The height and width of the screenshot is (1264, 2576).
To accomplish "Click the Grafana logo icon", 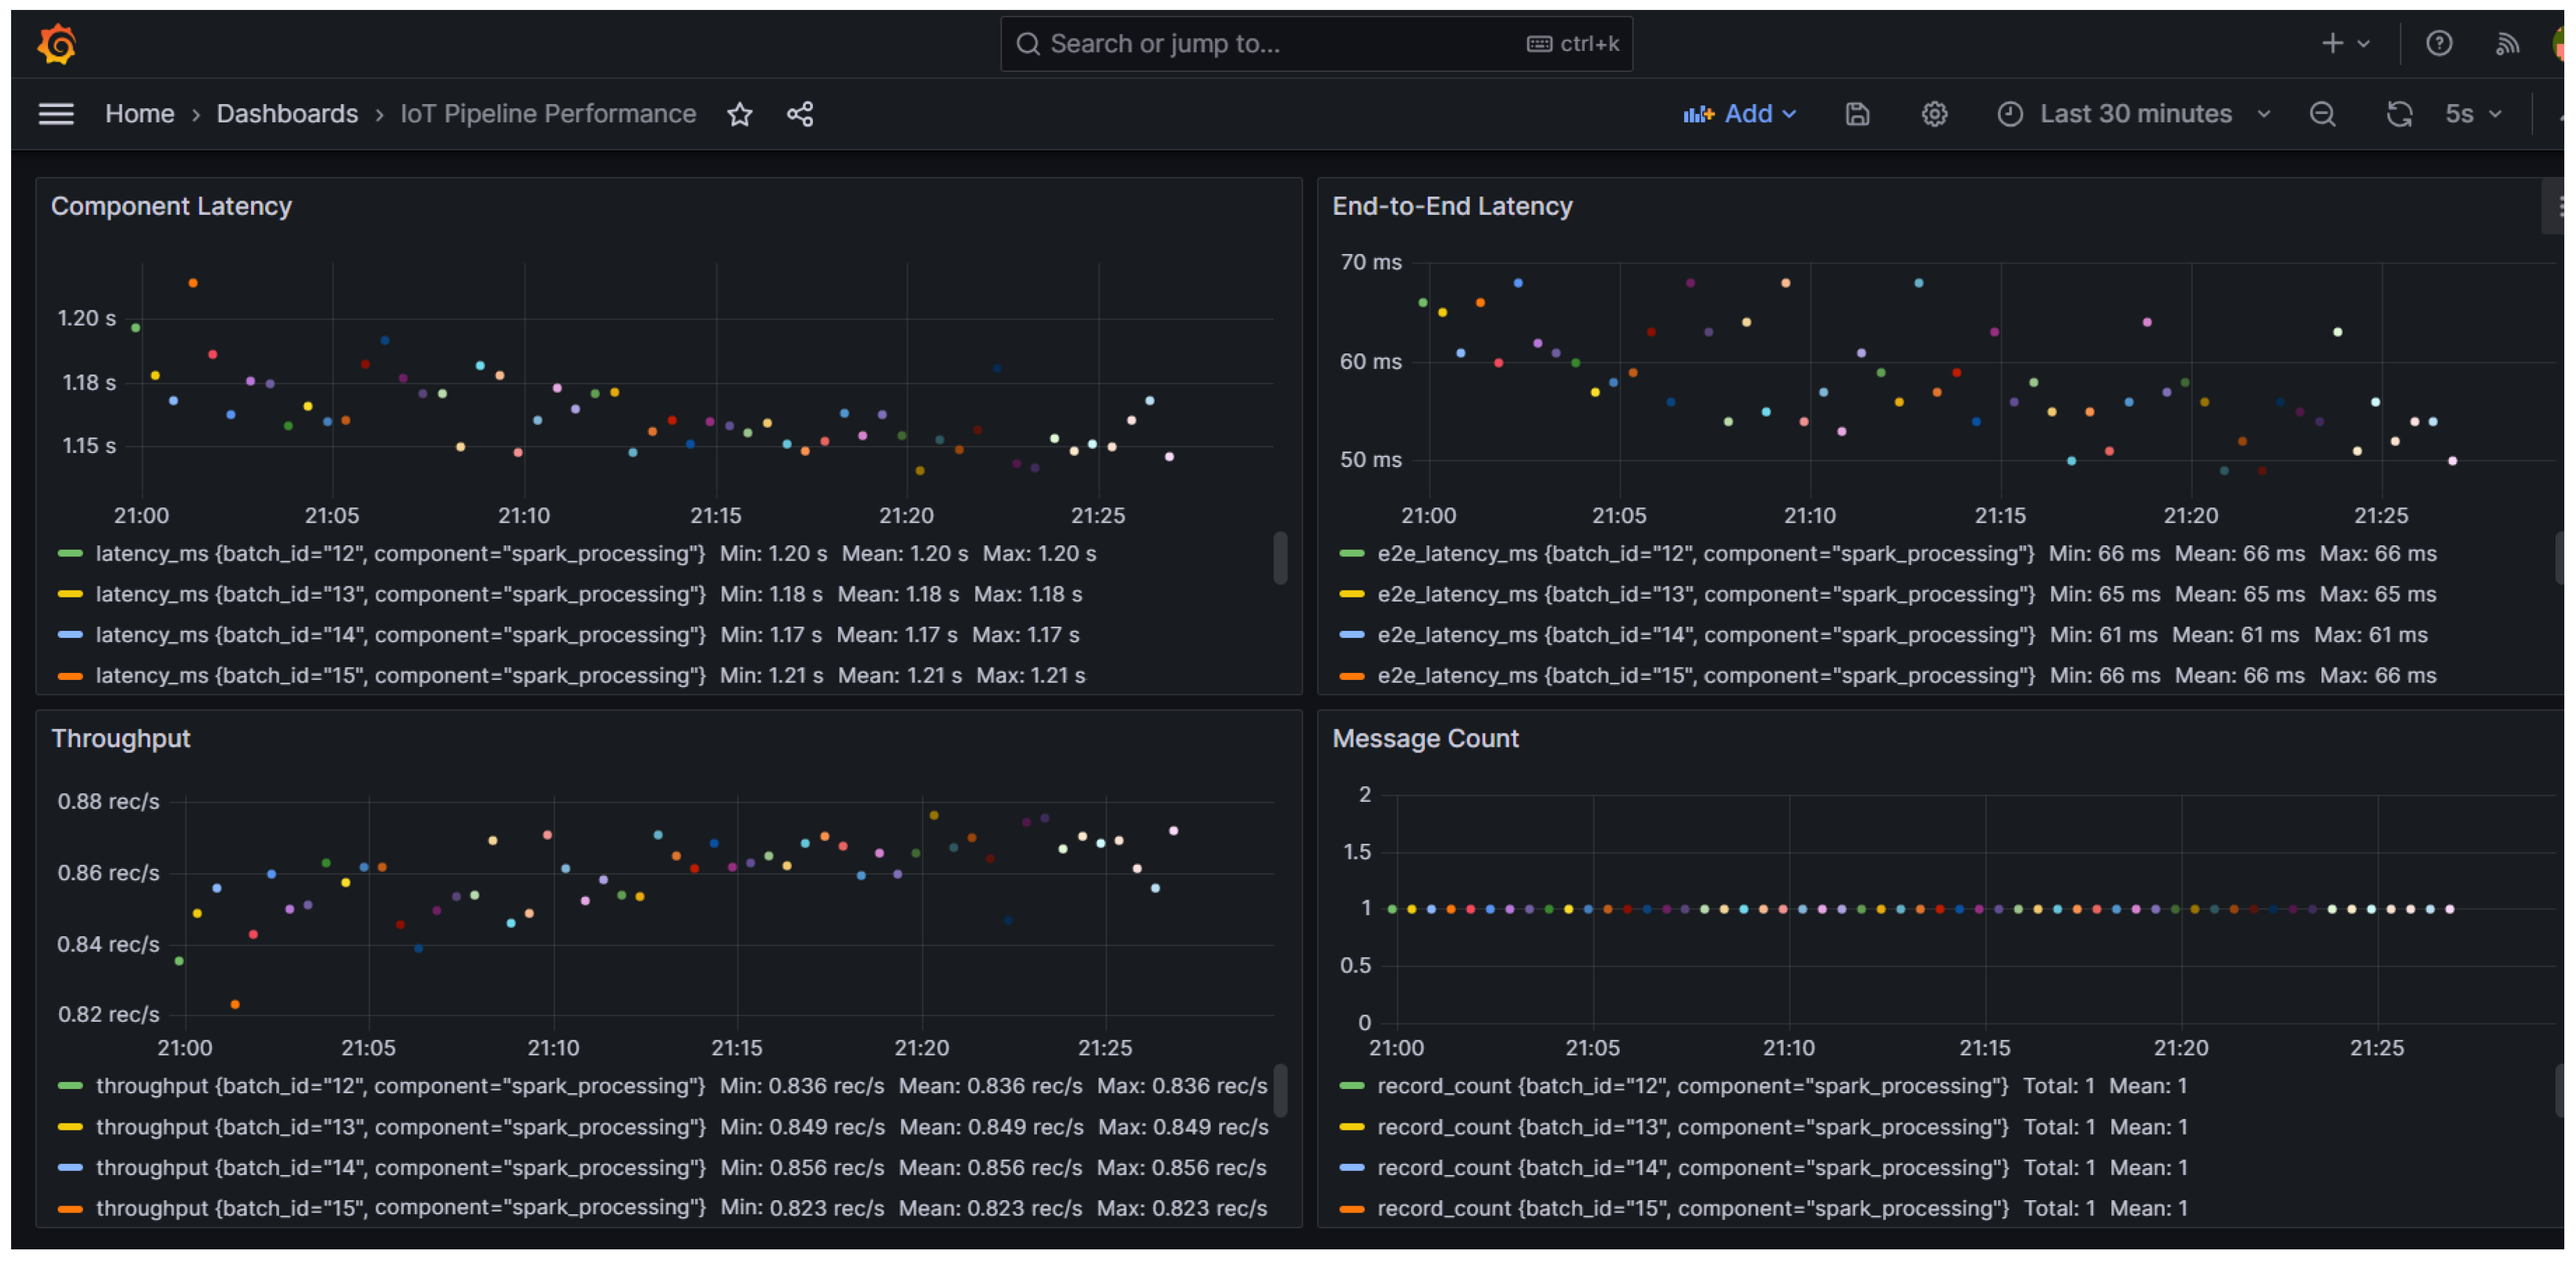I will [x=57, y=44].
